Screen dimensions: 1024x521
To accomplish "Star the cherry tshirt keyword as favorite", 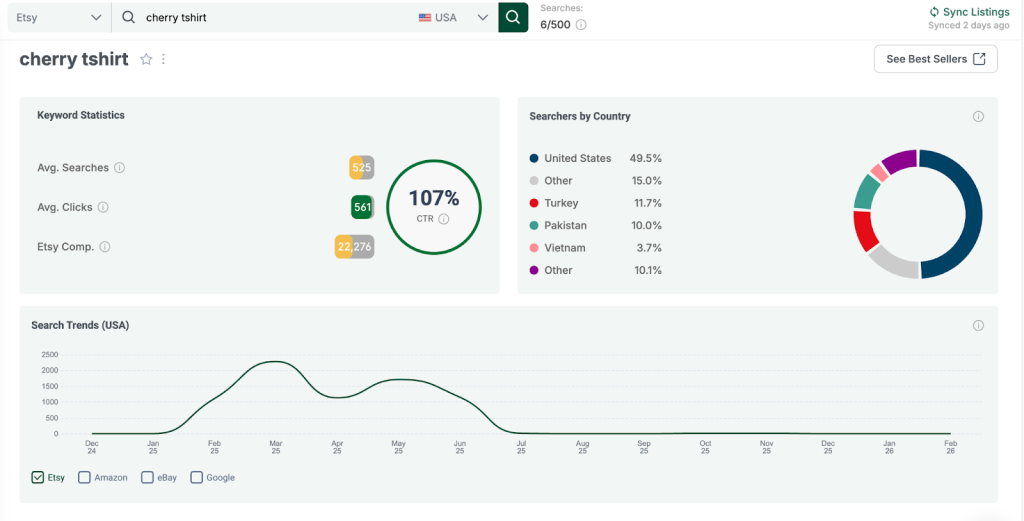I will [146, 60].
